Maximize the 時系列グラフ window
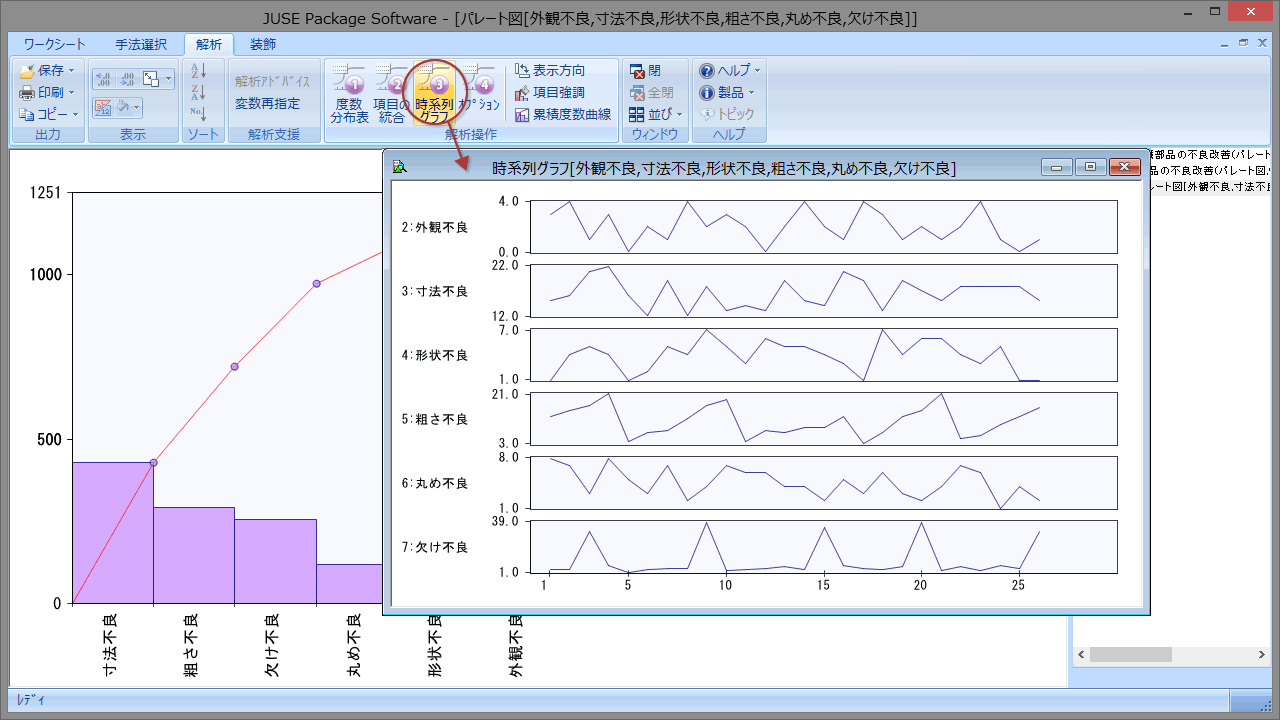This screenshot has height=720, width=1280. [x=1091, y=168]
